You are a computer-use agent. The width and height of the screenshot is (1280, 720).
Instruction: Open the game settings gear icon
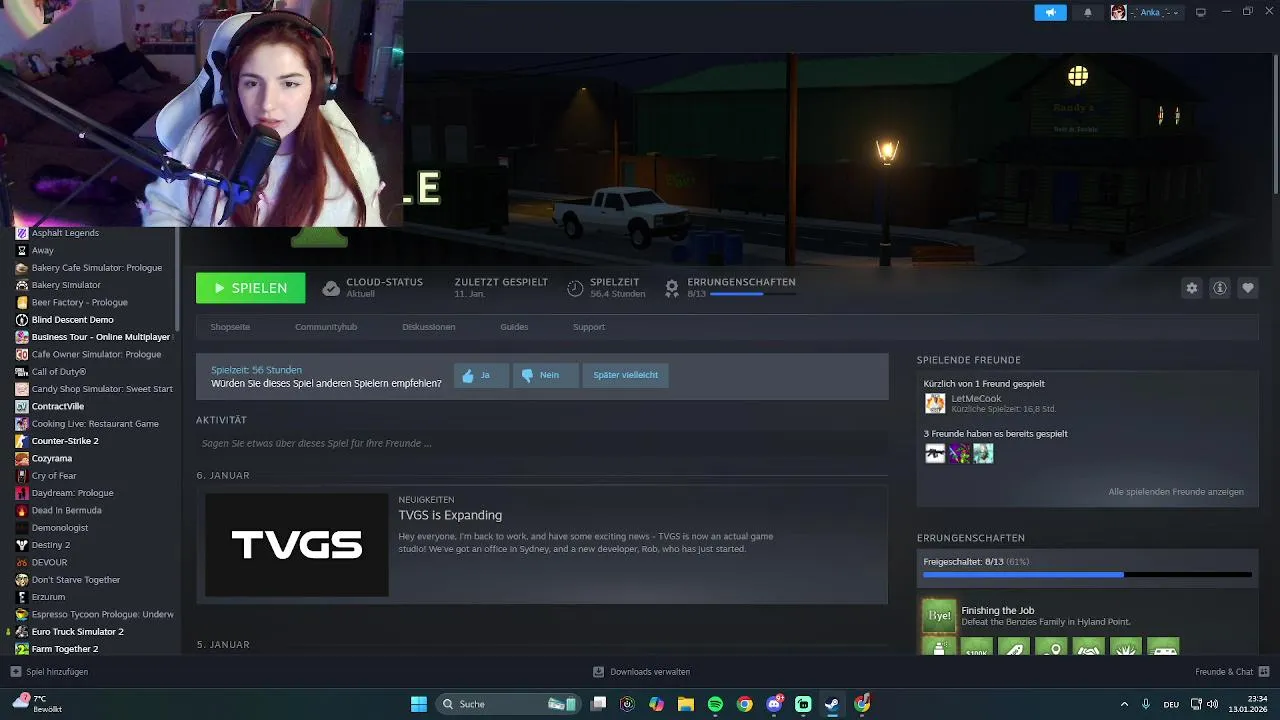1191,288
